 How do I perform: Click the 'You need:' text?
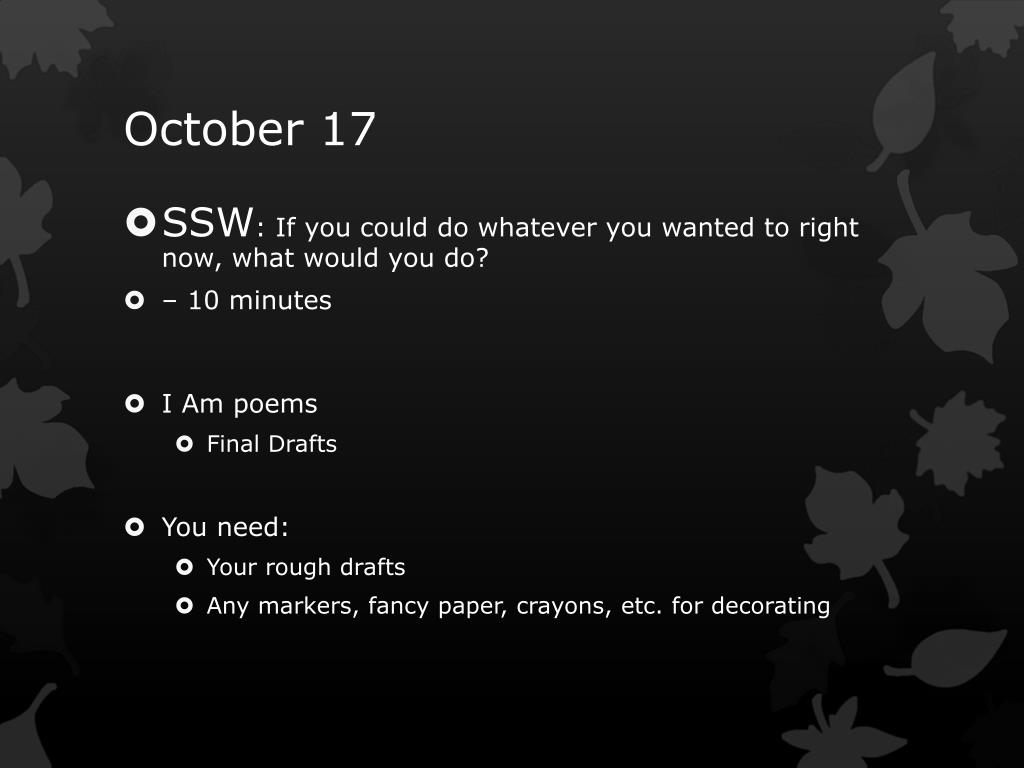(x=225, y=527)
